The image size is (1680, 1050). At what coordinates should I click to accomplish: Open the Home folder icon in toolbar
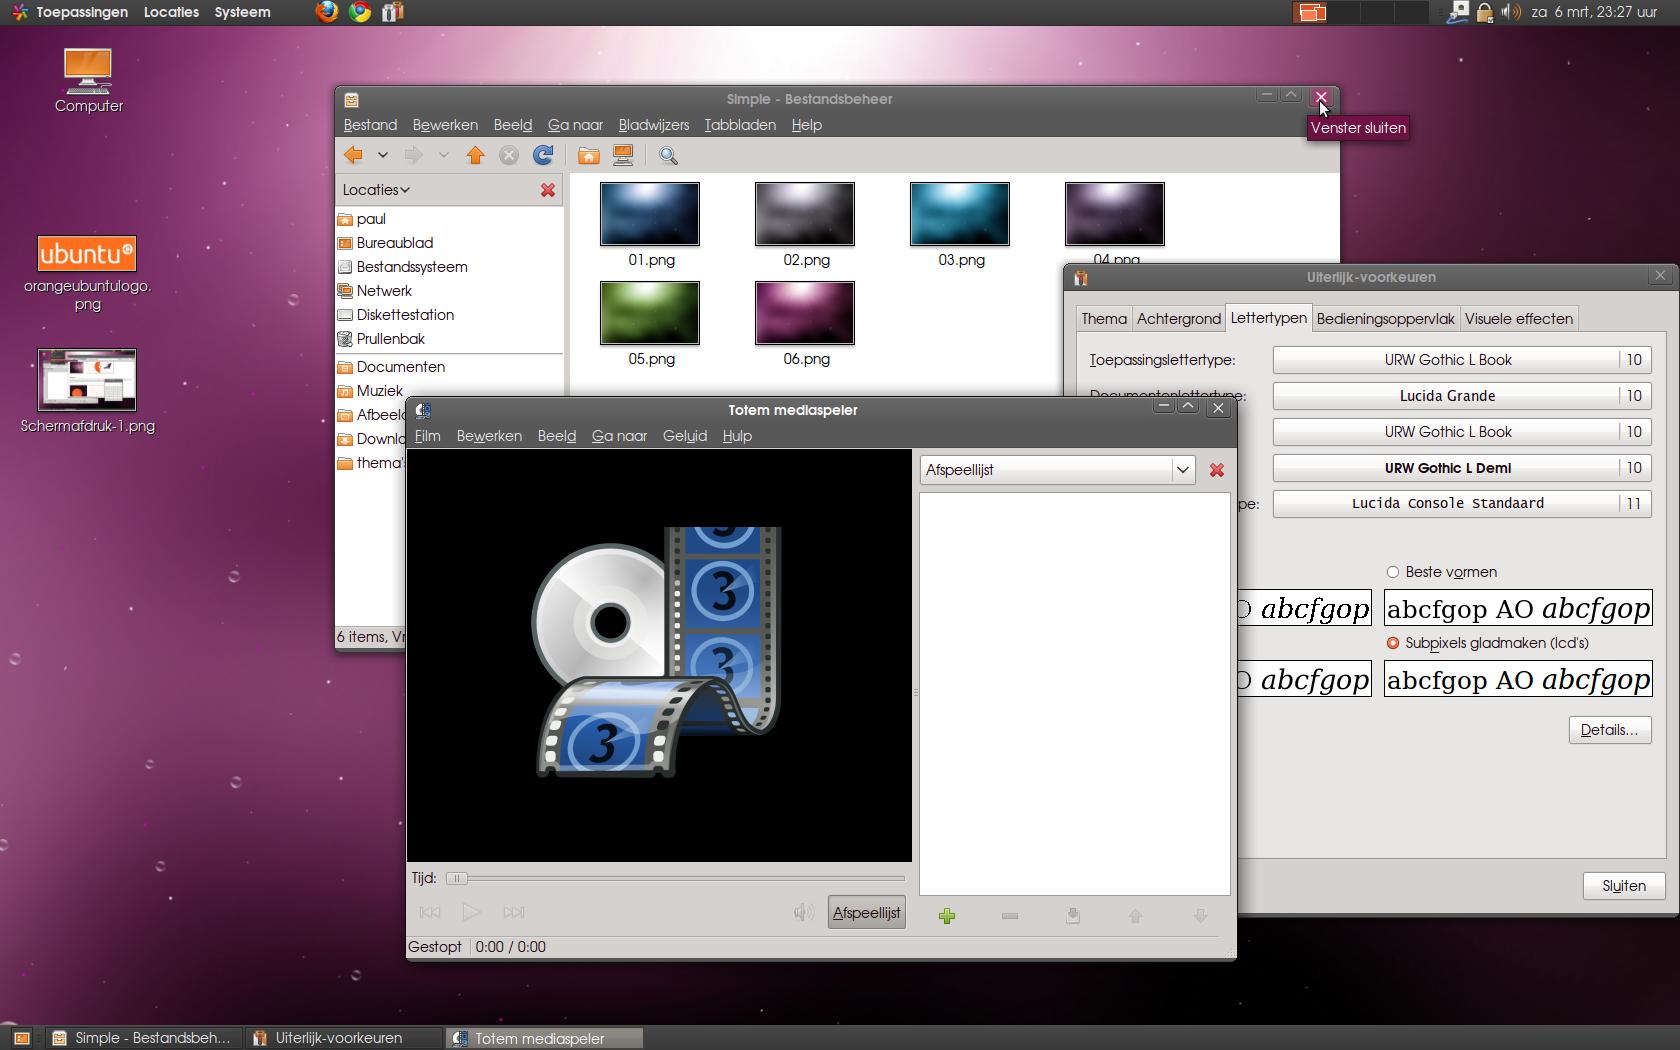pyautogui.click(x=589, y=155)
